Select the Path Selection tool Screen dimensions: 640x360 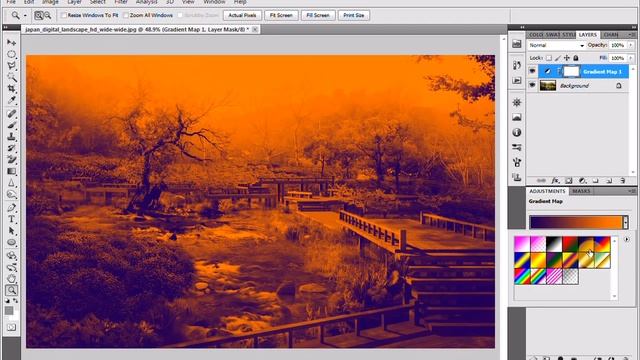click(x=11, y=231)
